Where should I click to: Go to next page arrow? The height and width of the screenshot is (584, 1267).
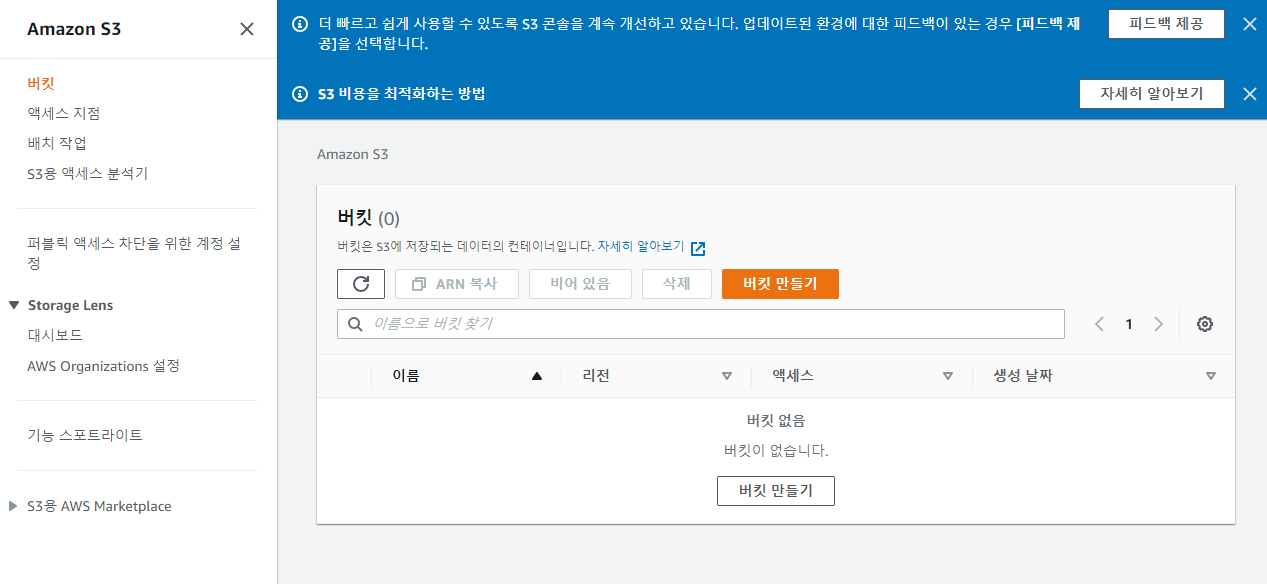tap(1159, 324)
